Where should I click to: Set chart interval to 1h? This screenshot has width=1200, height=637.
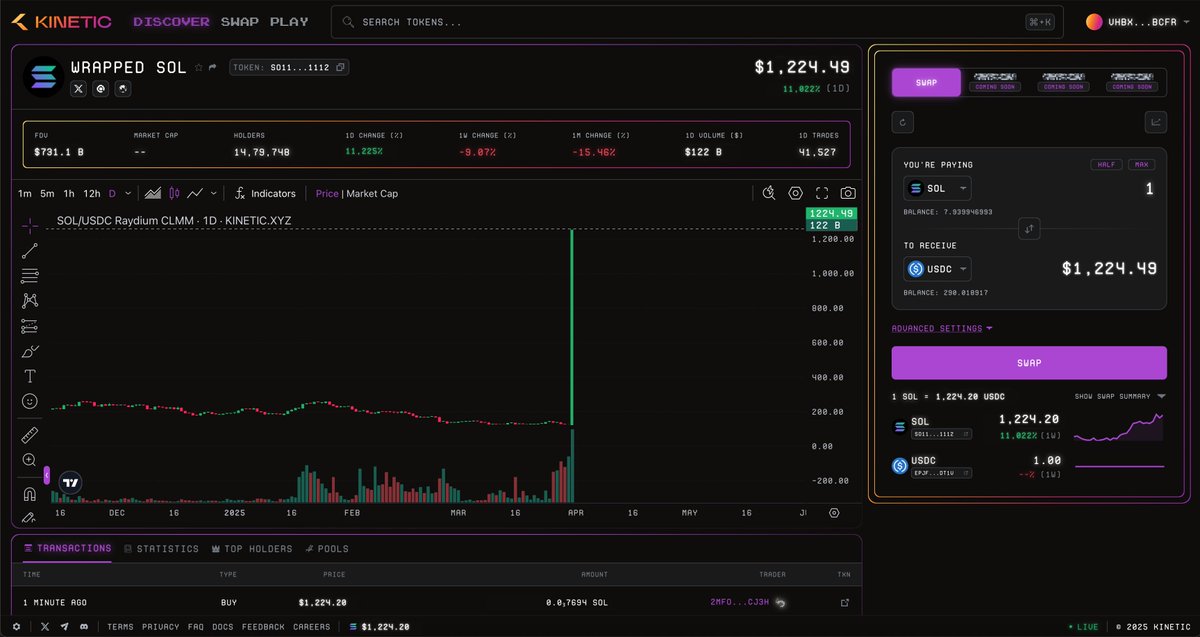(x=69, y=193)
